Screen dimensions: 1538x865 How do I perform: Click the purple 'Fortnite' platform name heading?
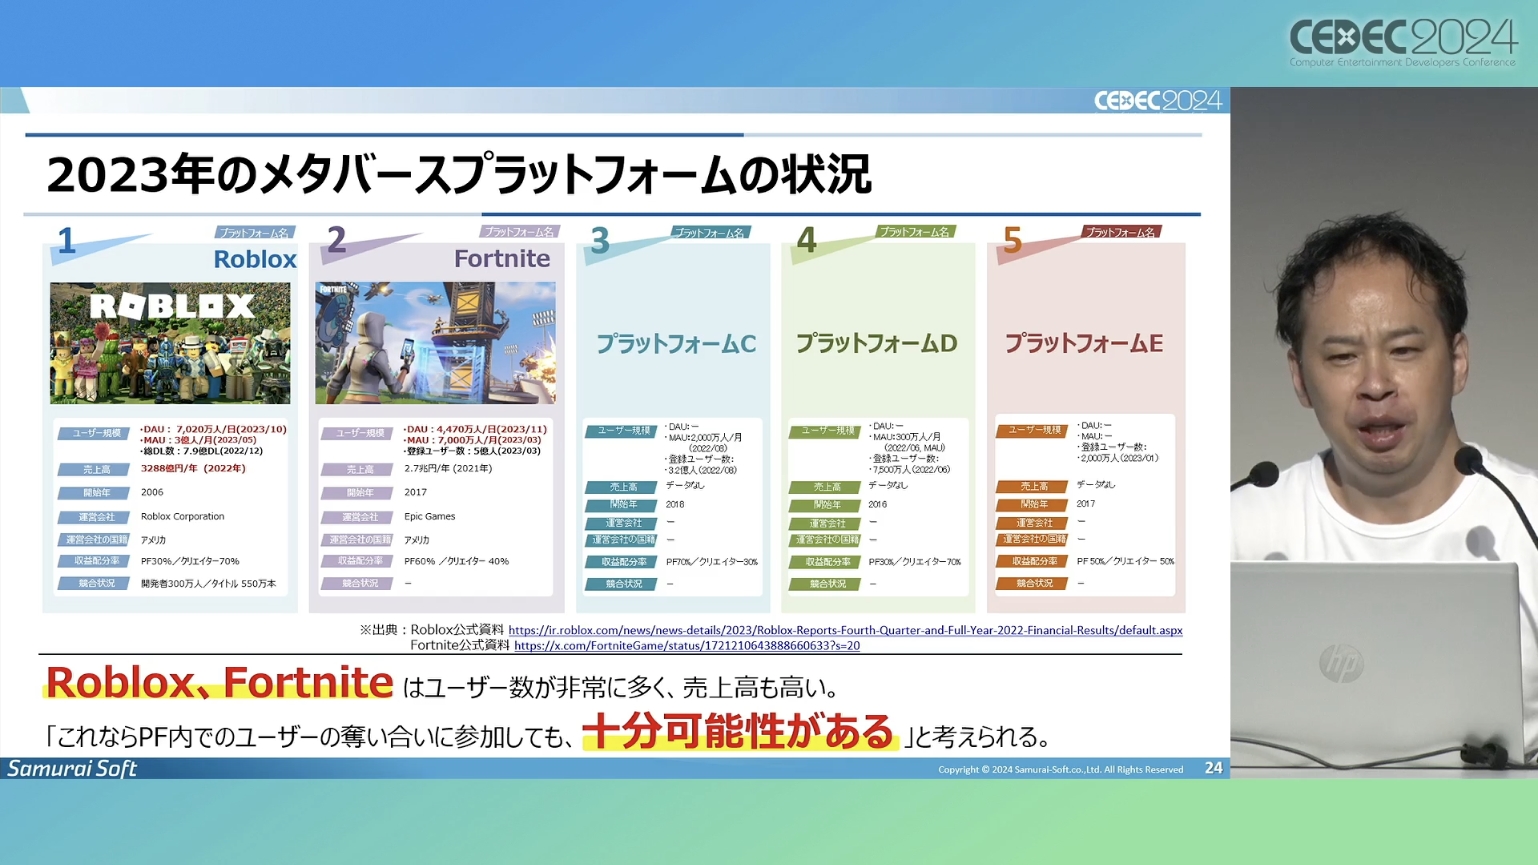502,259
